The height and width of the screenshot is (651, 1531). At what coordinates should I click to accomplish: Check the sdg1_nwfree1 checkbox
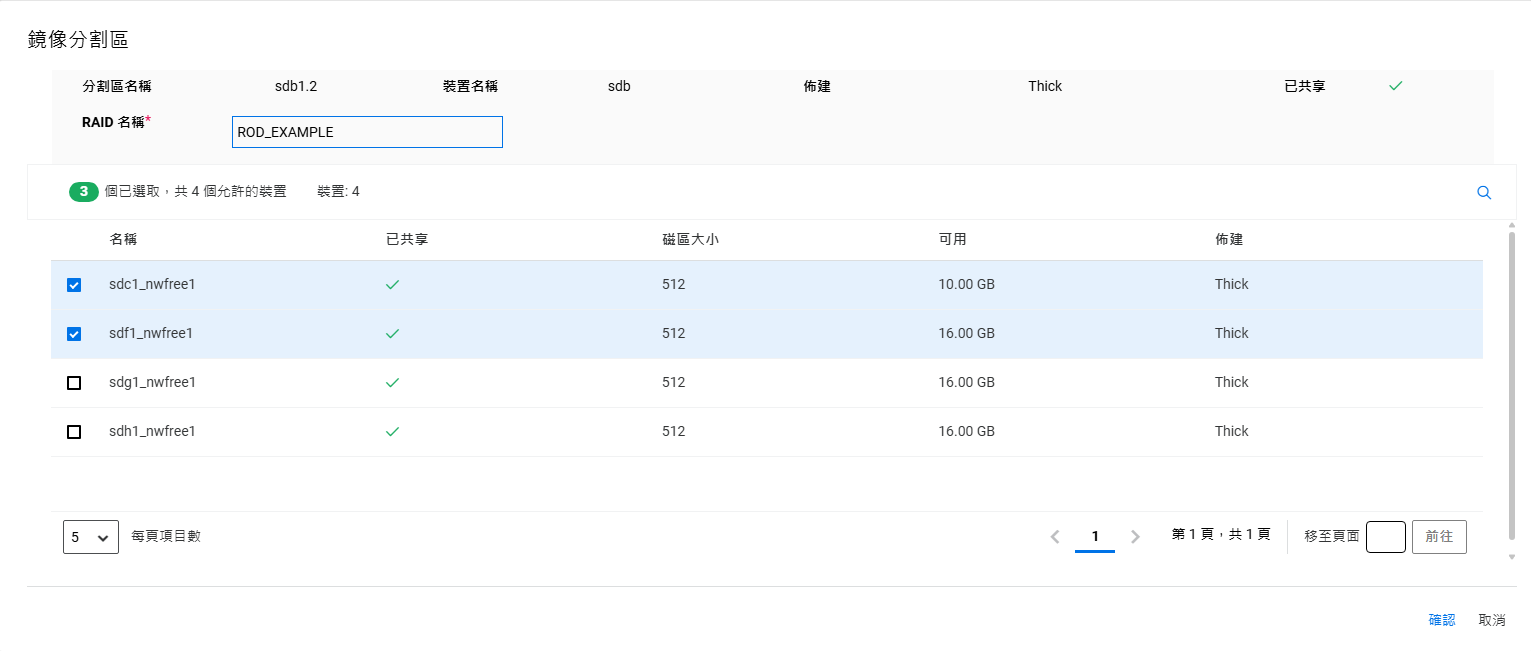click(74, 383)
